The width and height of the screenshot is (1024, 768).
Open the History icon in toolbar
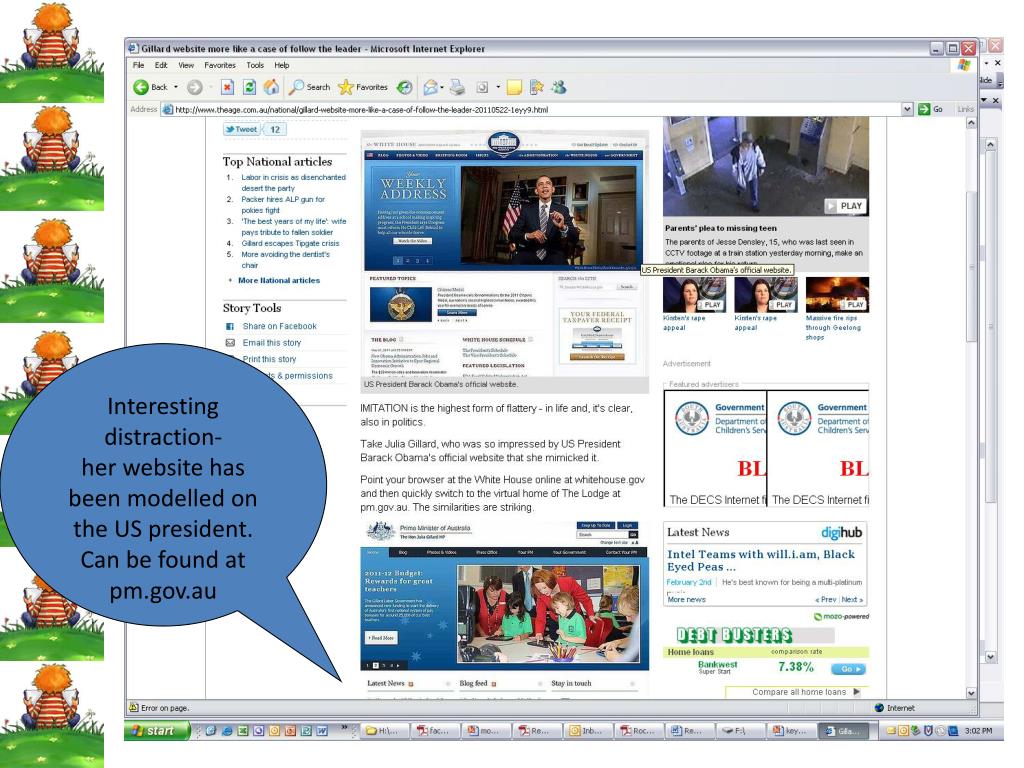pyautogui.click(x=405, y=87)
